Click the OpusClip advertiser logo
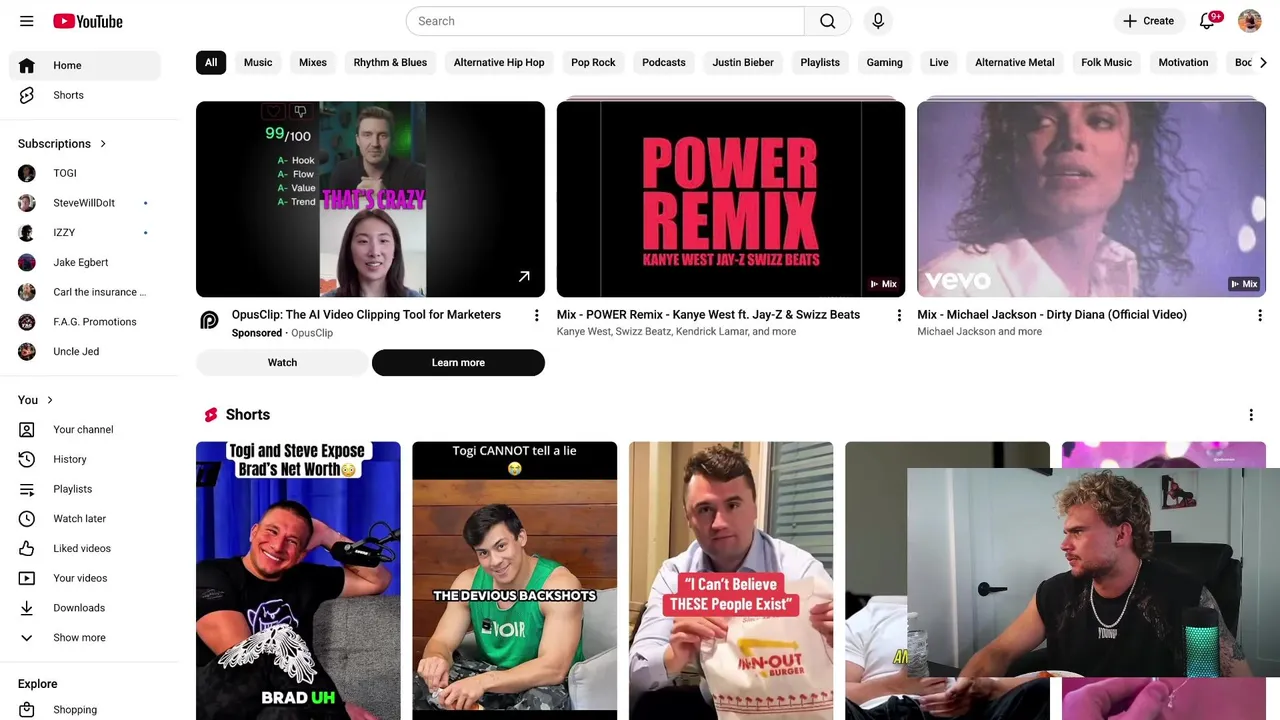The height and width of the screenshot is (720, 1280). tap(209, 320)
